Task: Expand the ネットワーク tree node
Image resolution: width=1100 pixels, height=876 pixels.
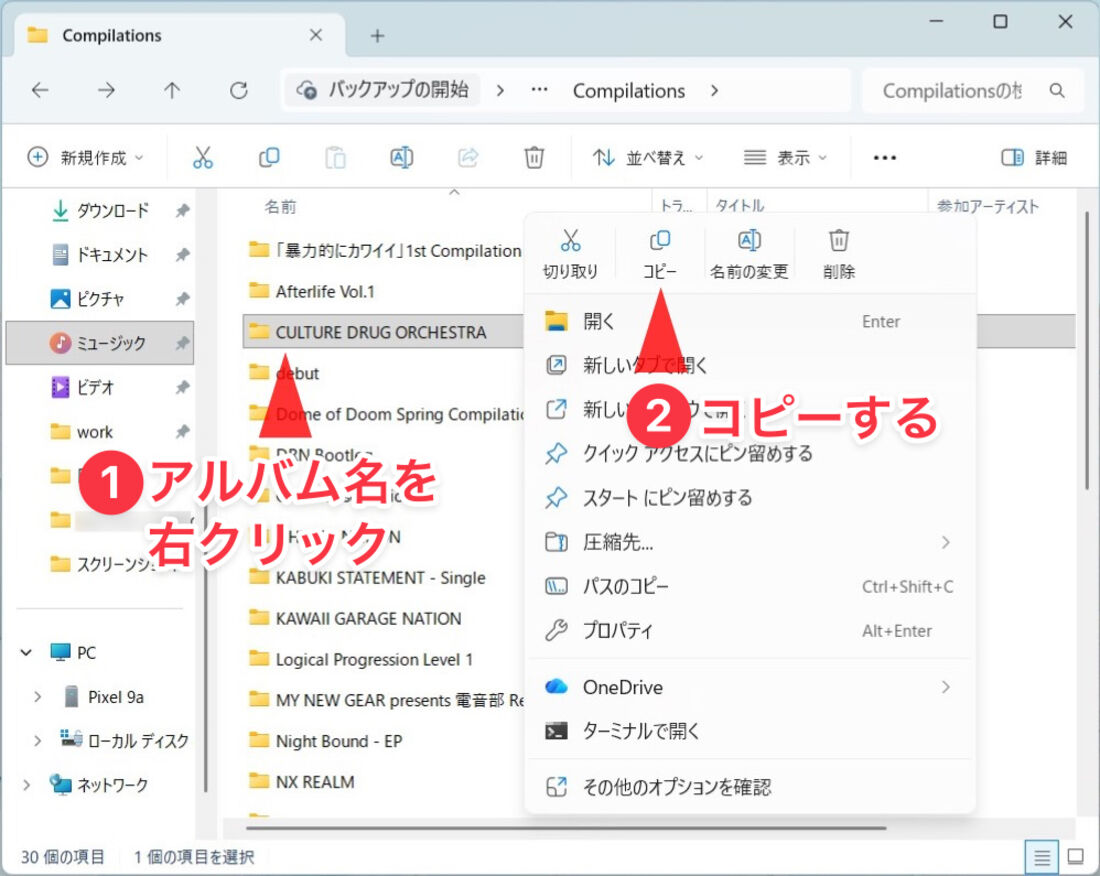Action: [x=26, y=785]
